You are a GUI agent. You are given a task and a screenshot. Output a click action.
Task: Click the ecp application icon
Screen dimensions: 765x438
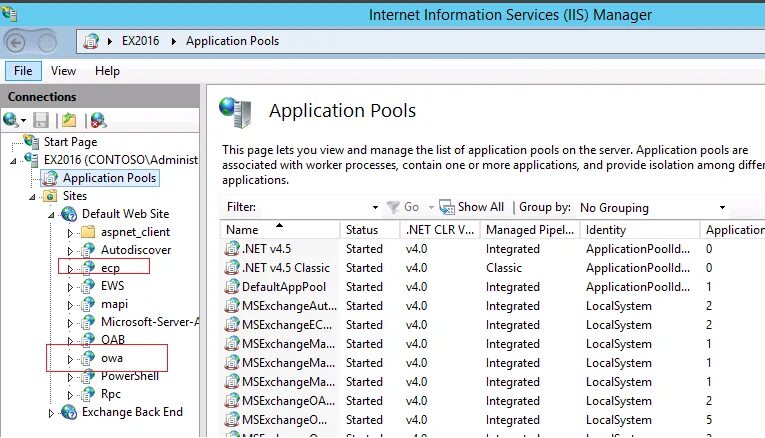(88, 268)
